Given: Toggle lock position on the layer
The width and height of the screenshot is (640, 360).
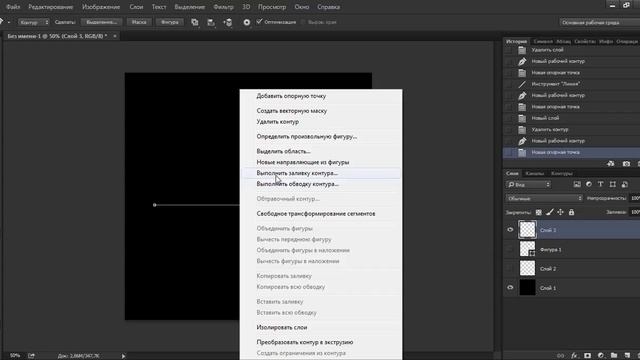Looking at the screenshot, I should click(560, 212).
